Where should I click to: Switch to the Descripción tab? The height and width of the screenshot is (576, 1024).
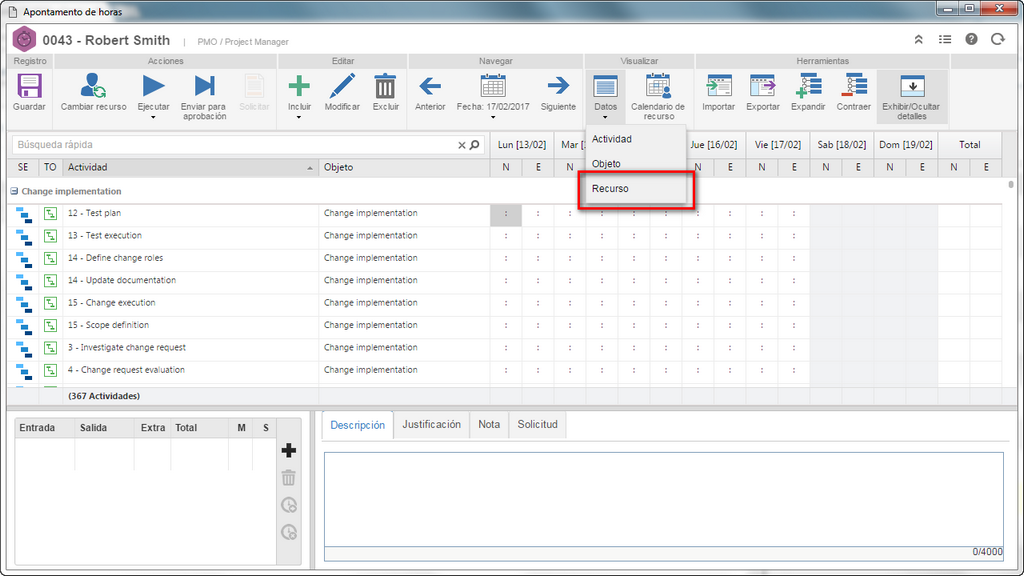[357, 425]
